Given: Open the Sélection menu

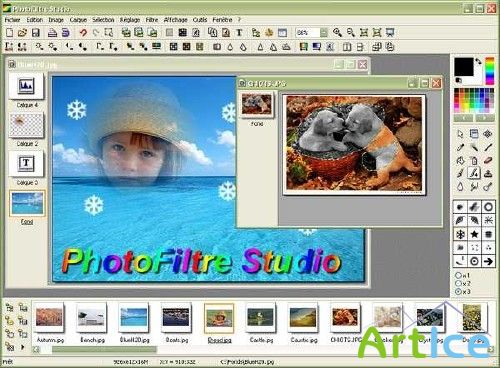Looking at the screenshot, I should point(103,20).
